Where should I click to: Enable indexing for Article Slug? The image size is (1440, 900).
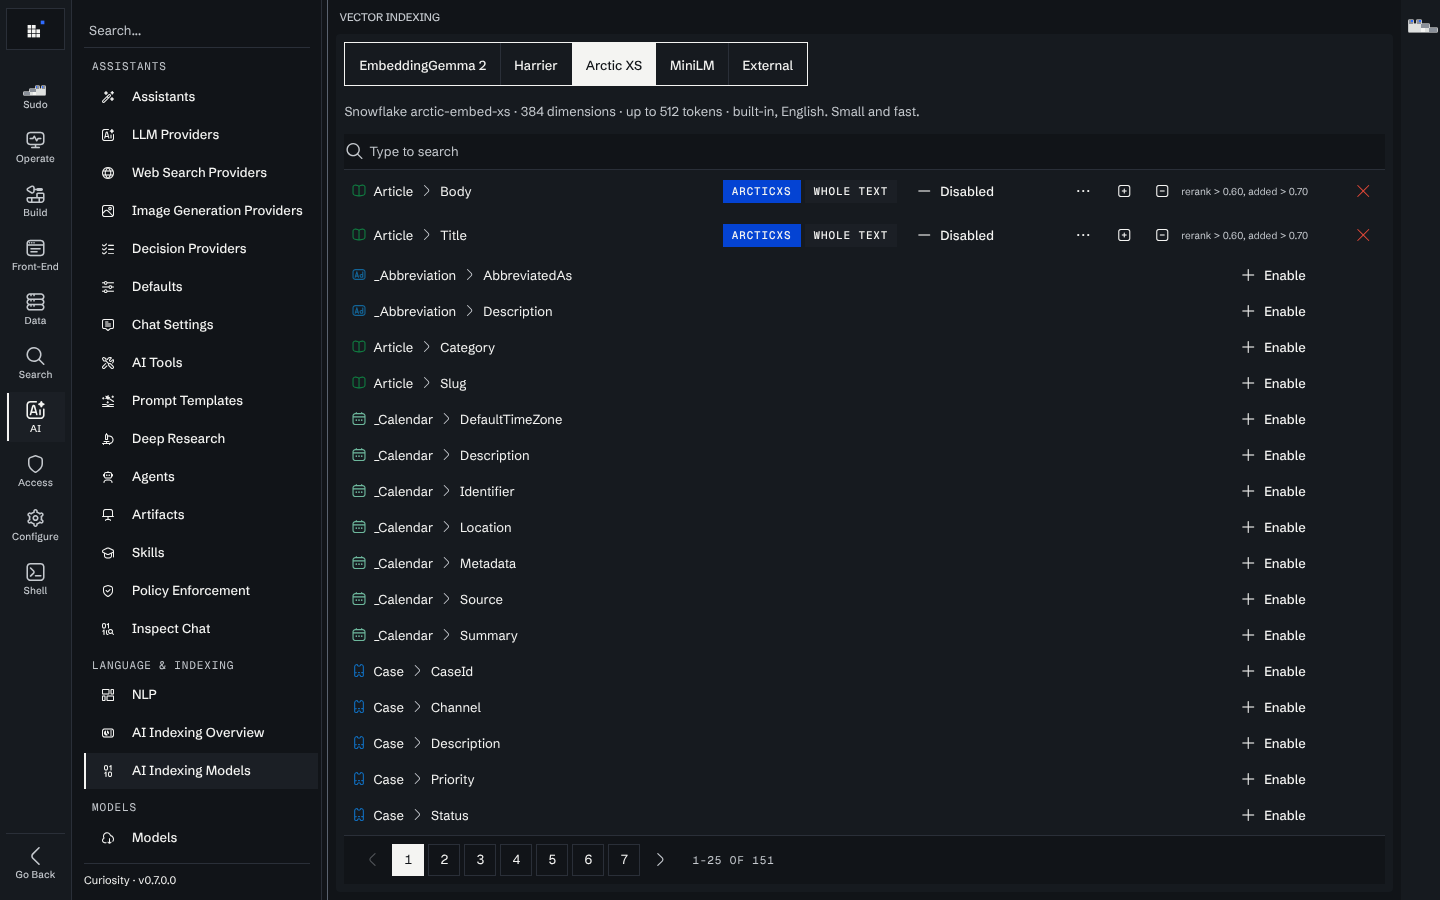[x=1273, y=383]
